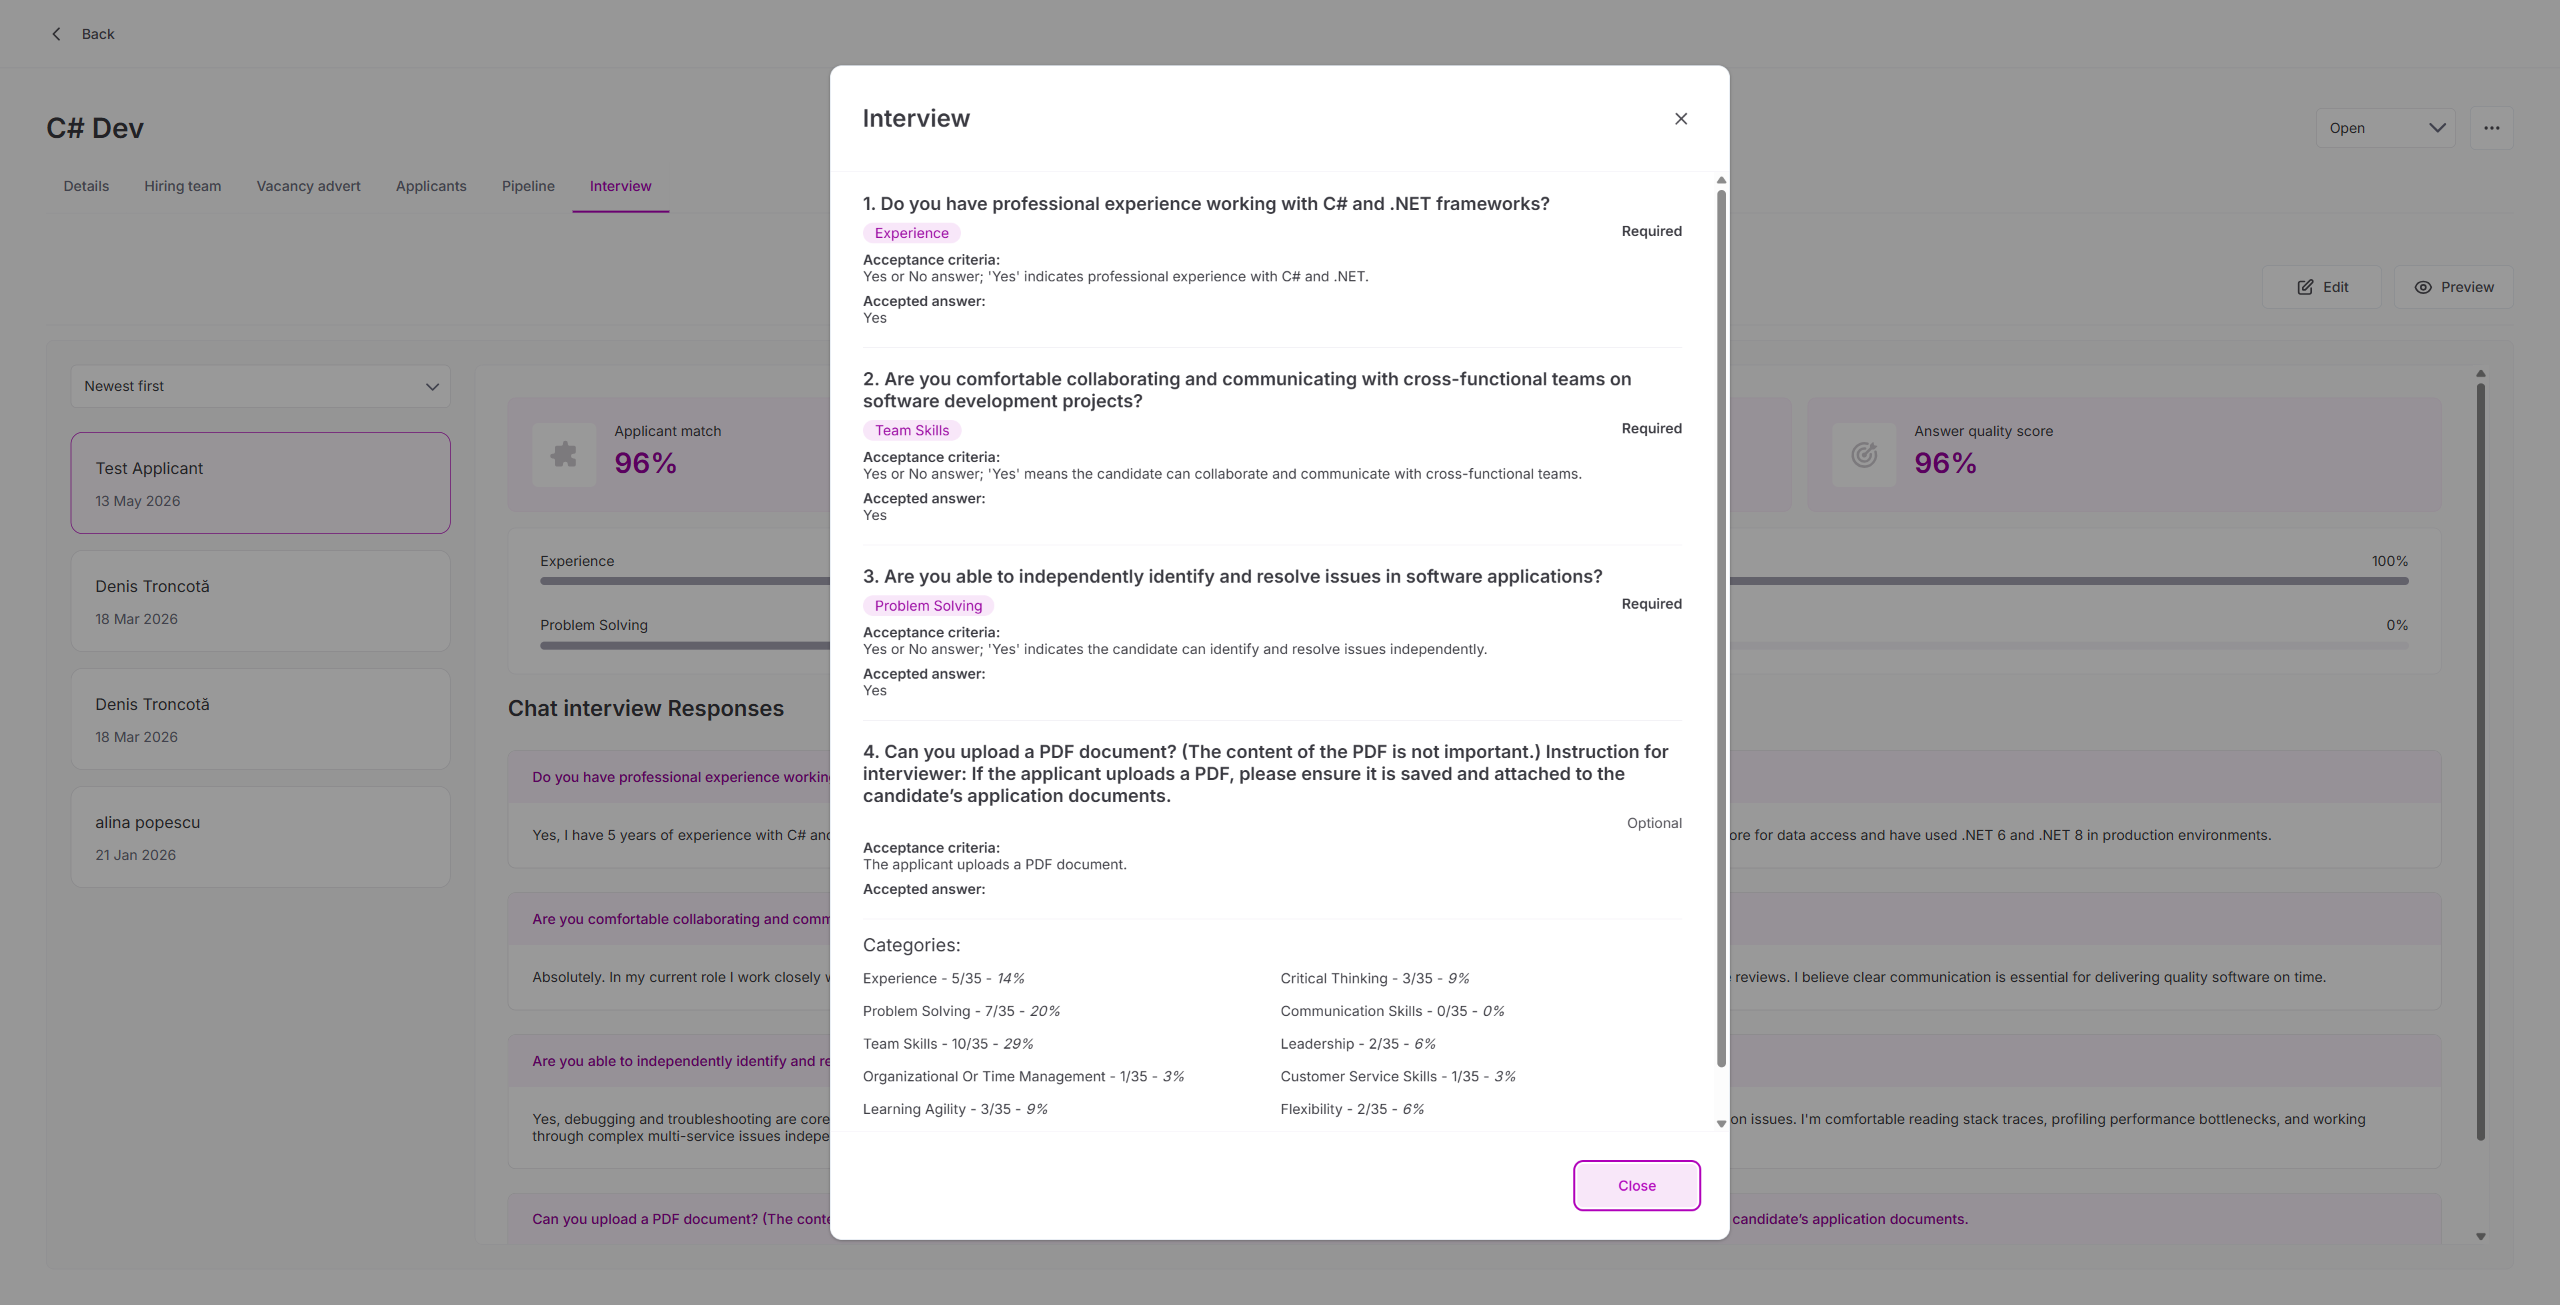
Task: Open the Vacancy advert tab
Action: [x=308, y=186]
